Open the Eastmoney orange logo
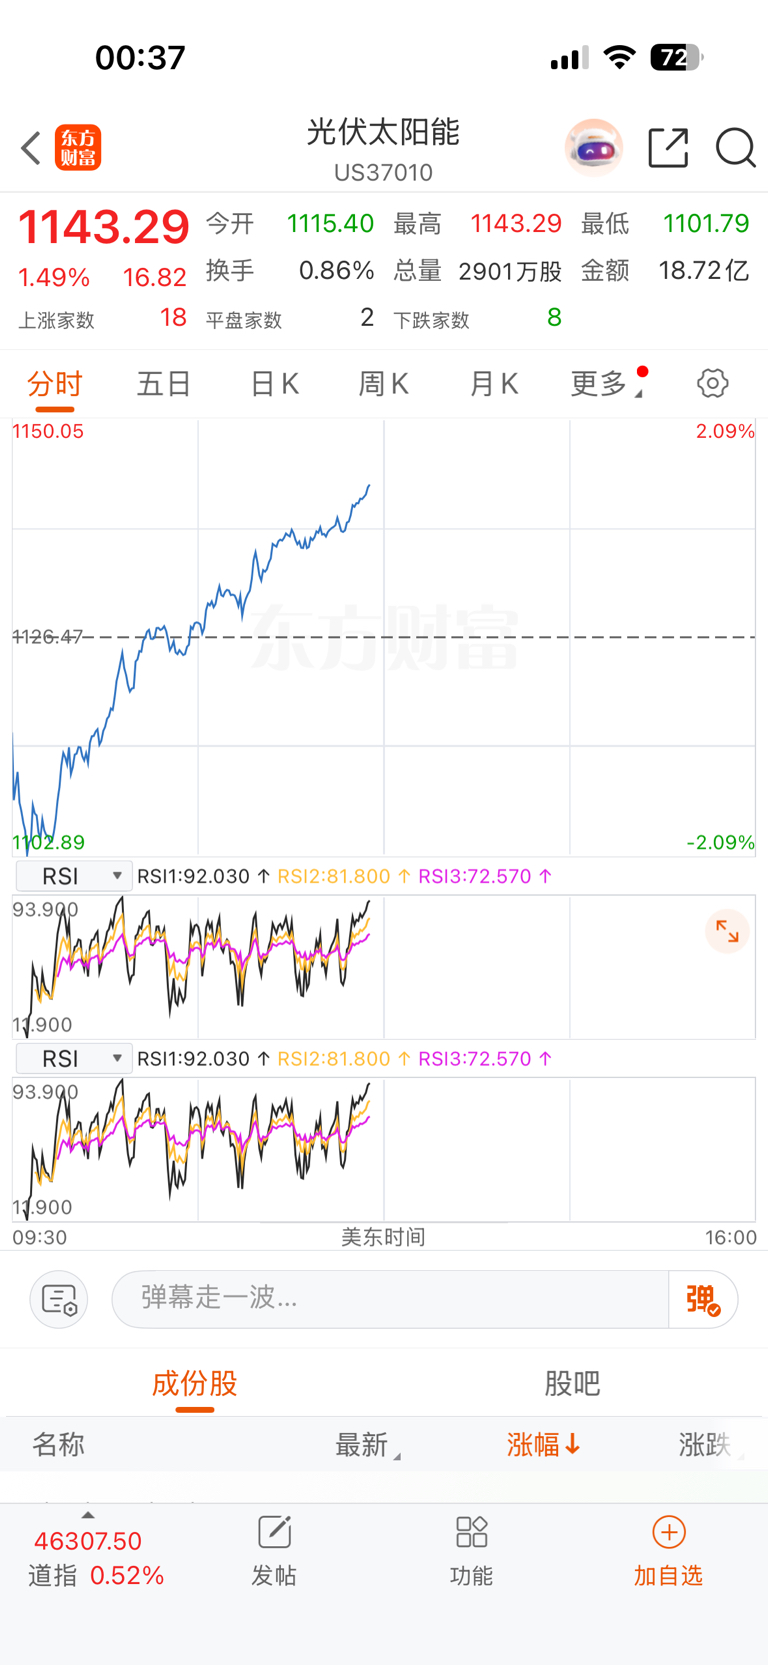Viewport: 769px width, 1665px height. [78, 148]
